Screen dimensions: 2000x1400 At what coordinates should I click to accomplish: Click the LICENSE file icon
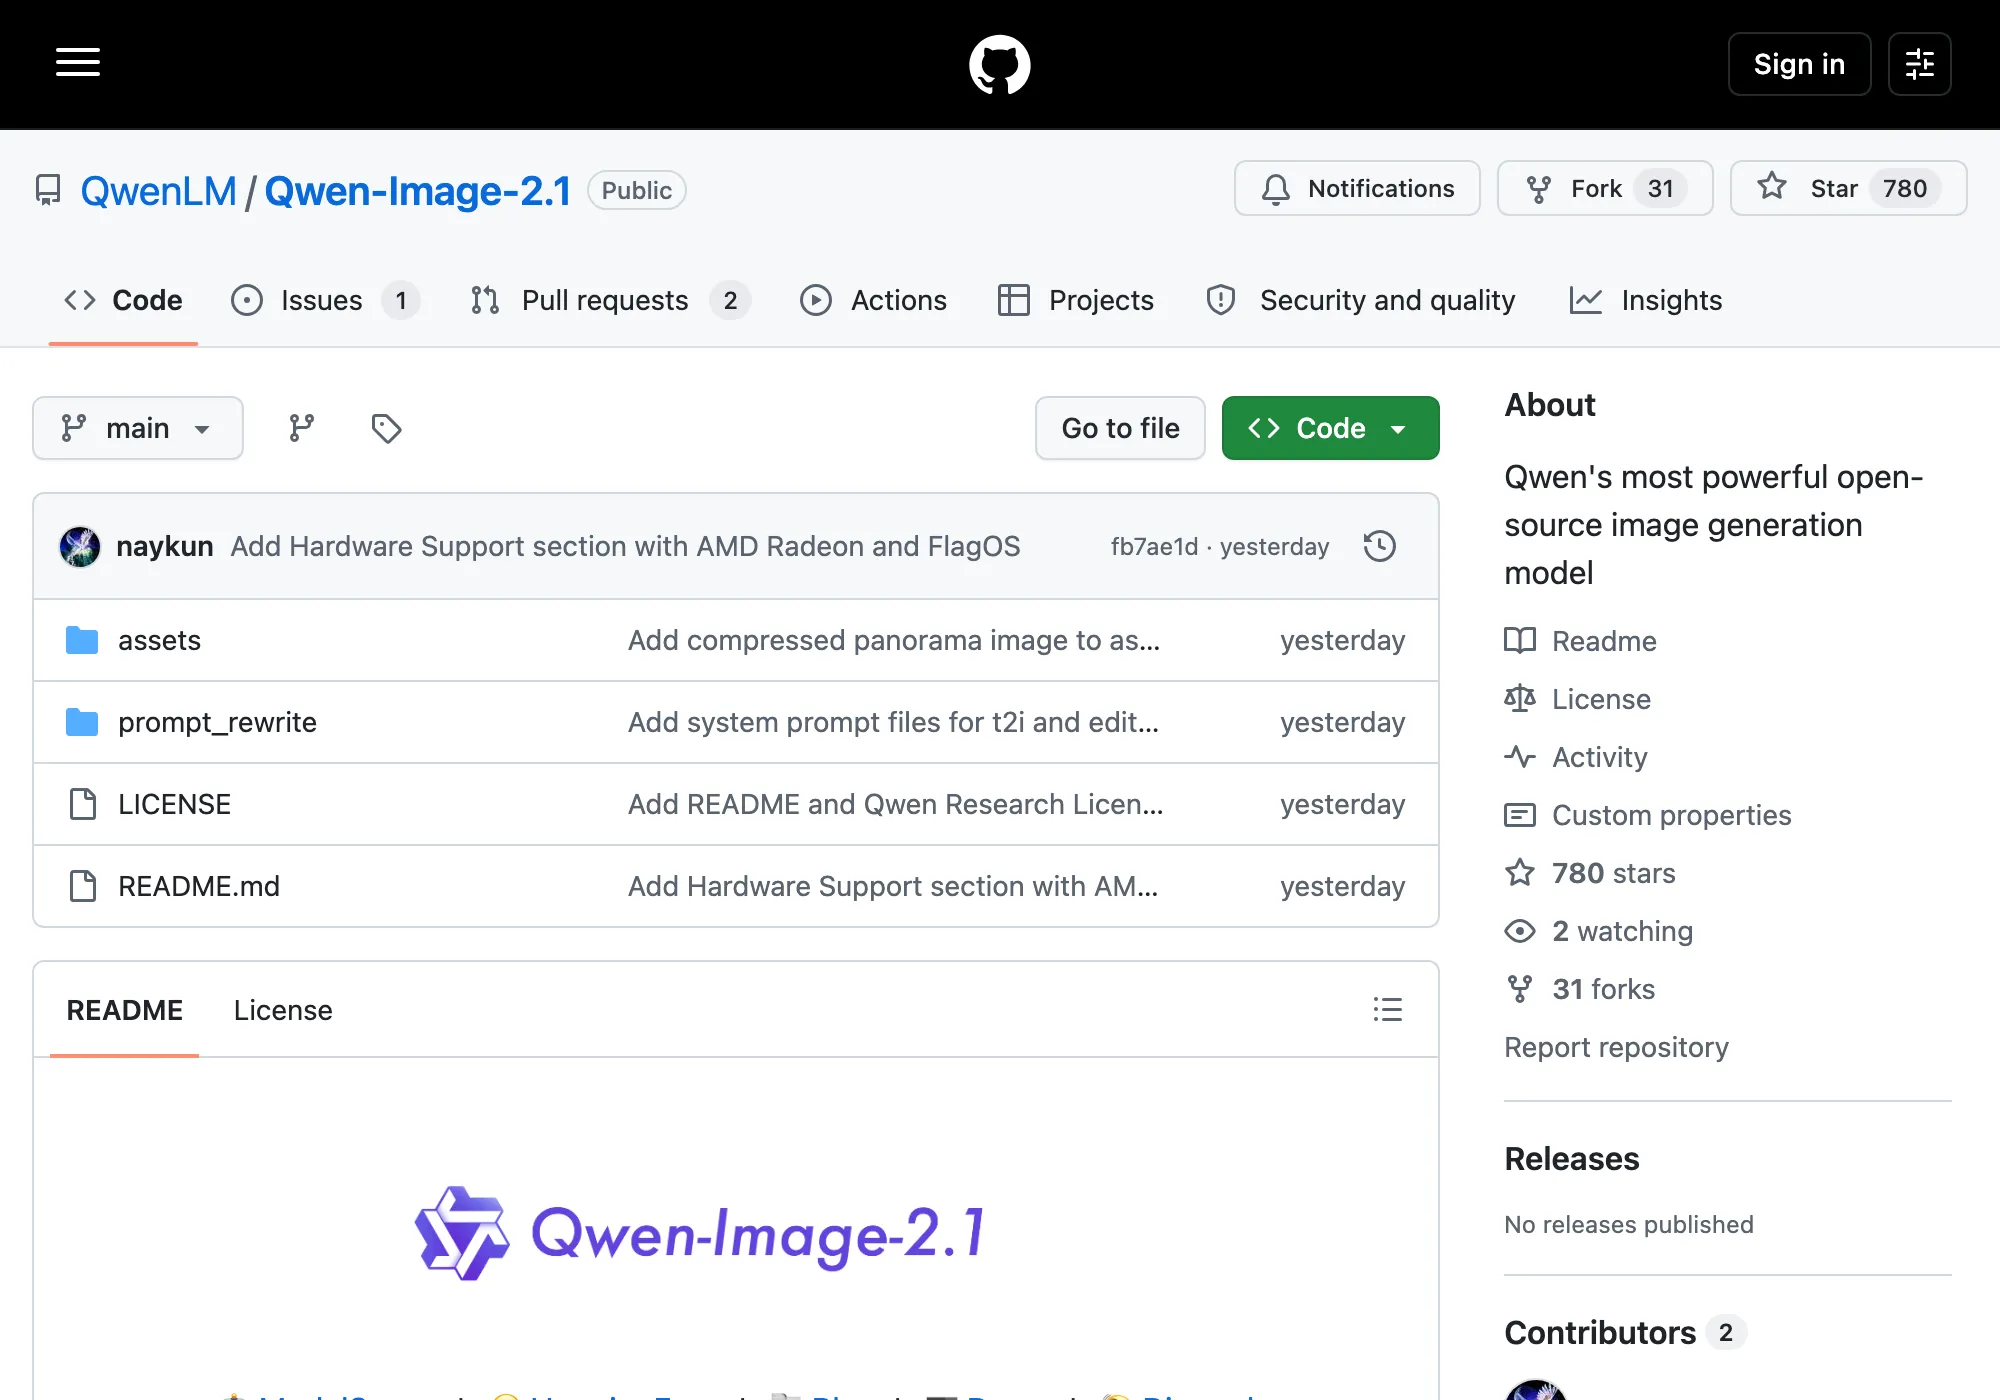coord(82,804)
